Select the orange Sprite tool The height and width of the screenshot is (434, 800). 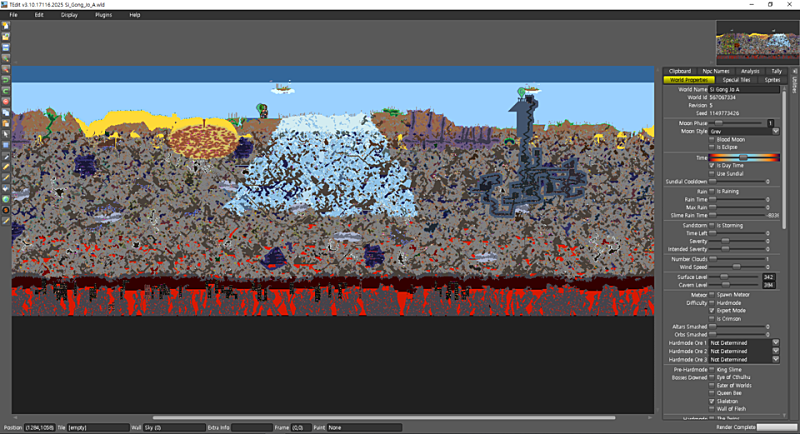click(x=6, y=210)
